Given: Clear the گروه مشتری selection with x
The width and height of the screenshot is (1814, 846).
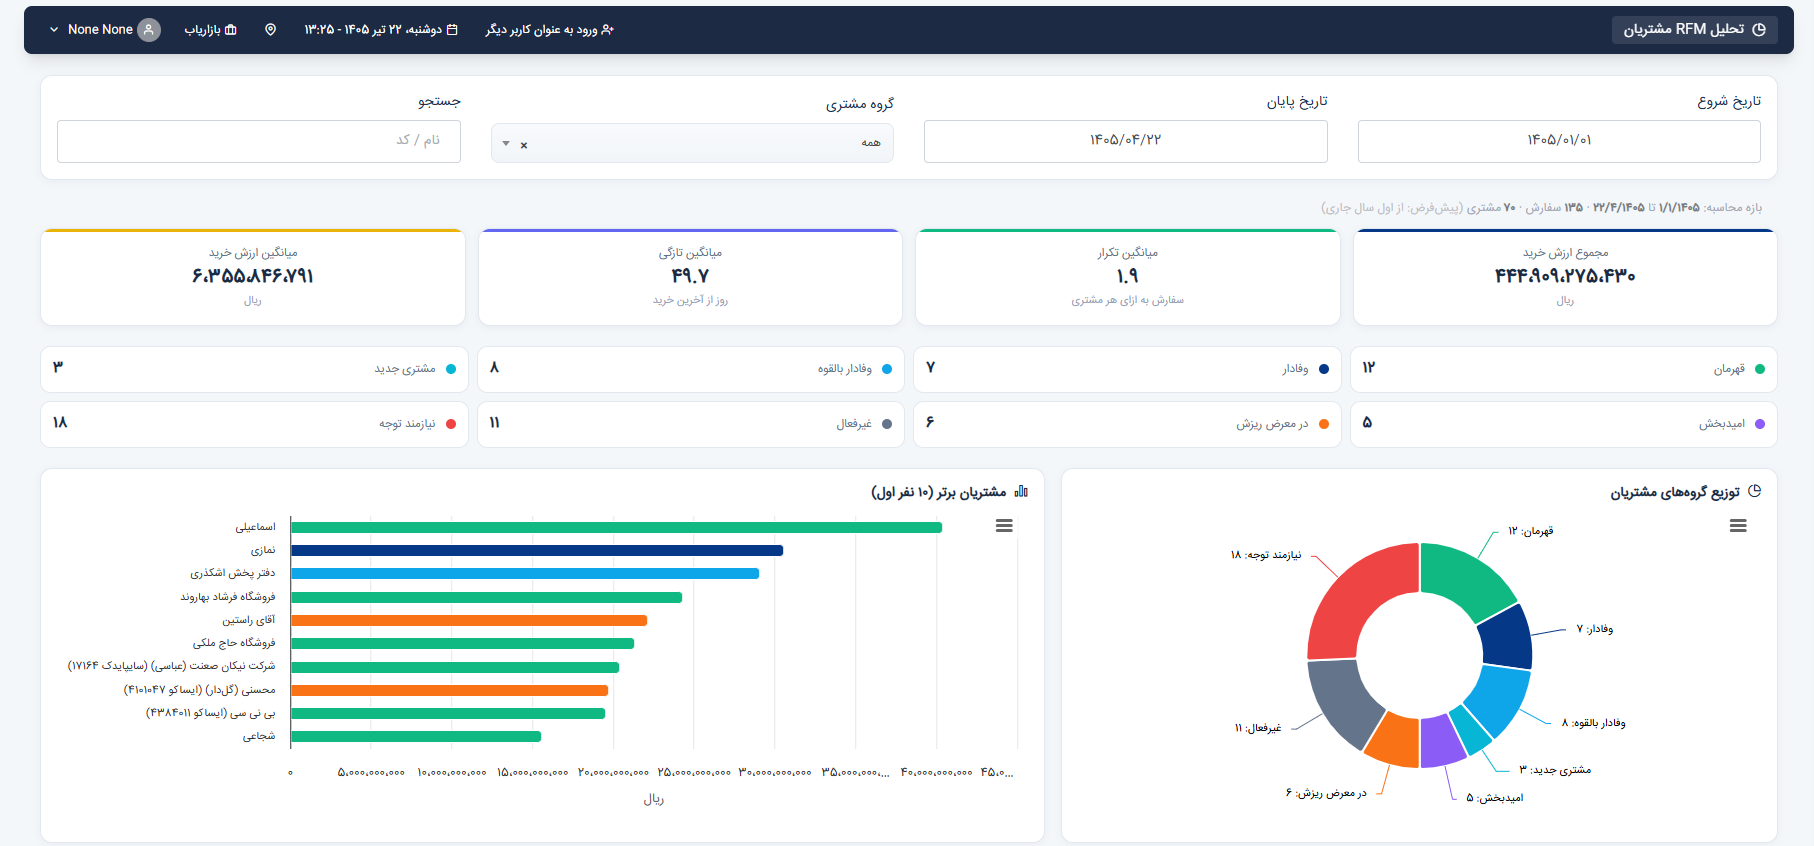Looking at the screenshot, I should [524, 145].
